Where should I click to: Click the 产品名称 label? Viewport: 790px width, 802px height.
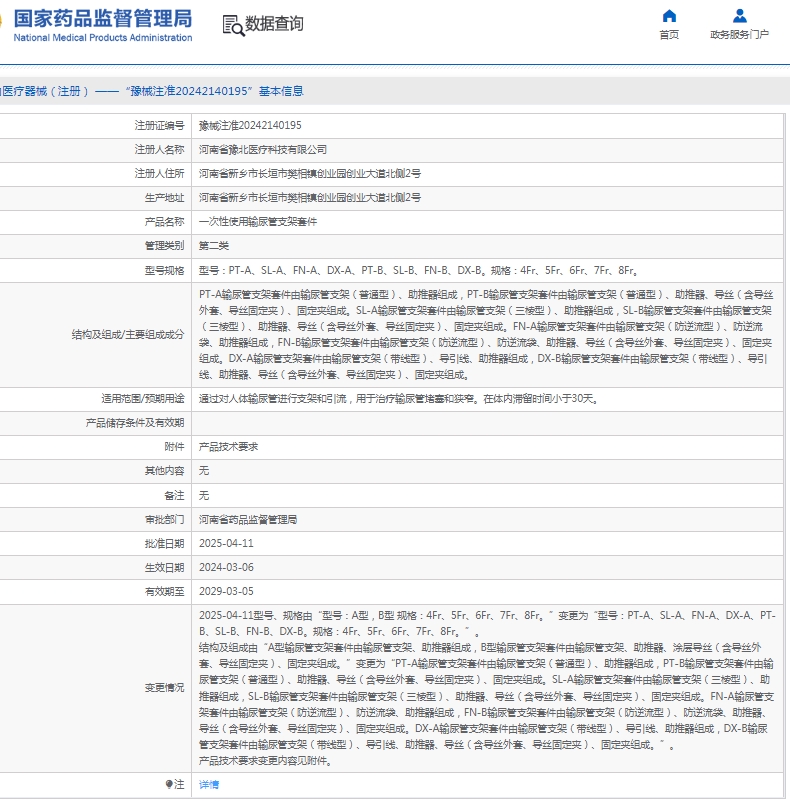click(x=164, y=222)
